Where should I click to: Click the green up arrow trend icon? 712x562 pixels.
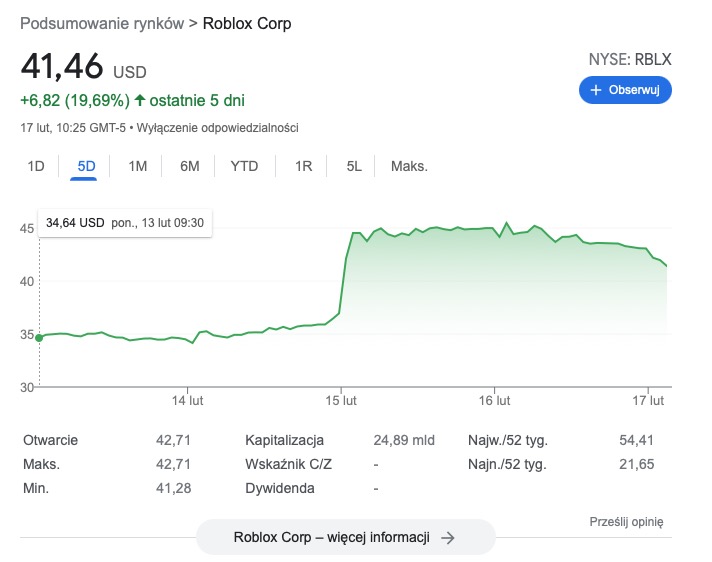point(140,100)
